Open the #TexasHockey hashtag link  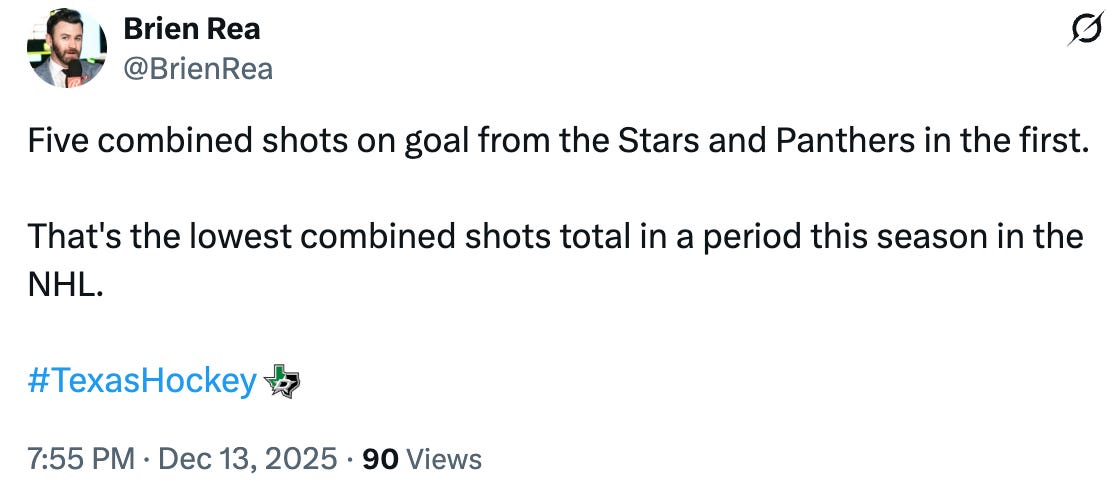(x=143, y=381)
